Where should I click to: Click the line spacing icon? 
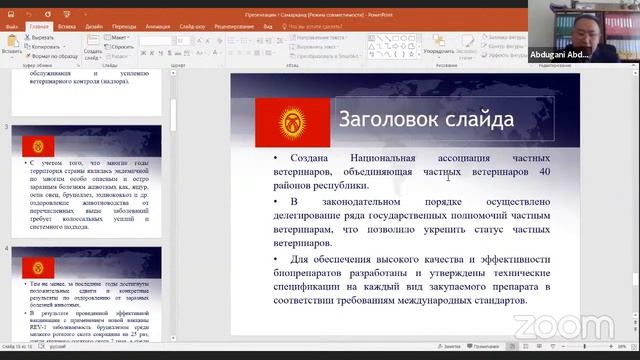tap(280, 41)
